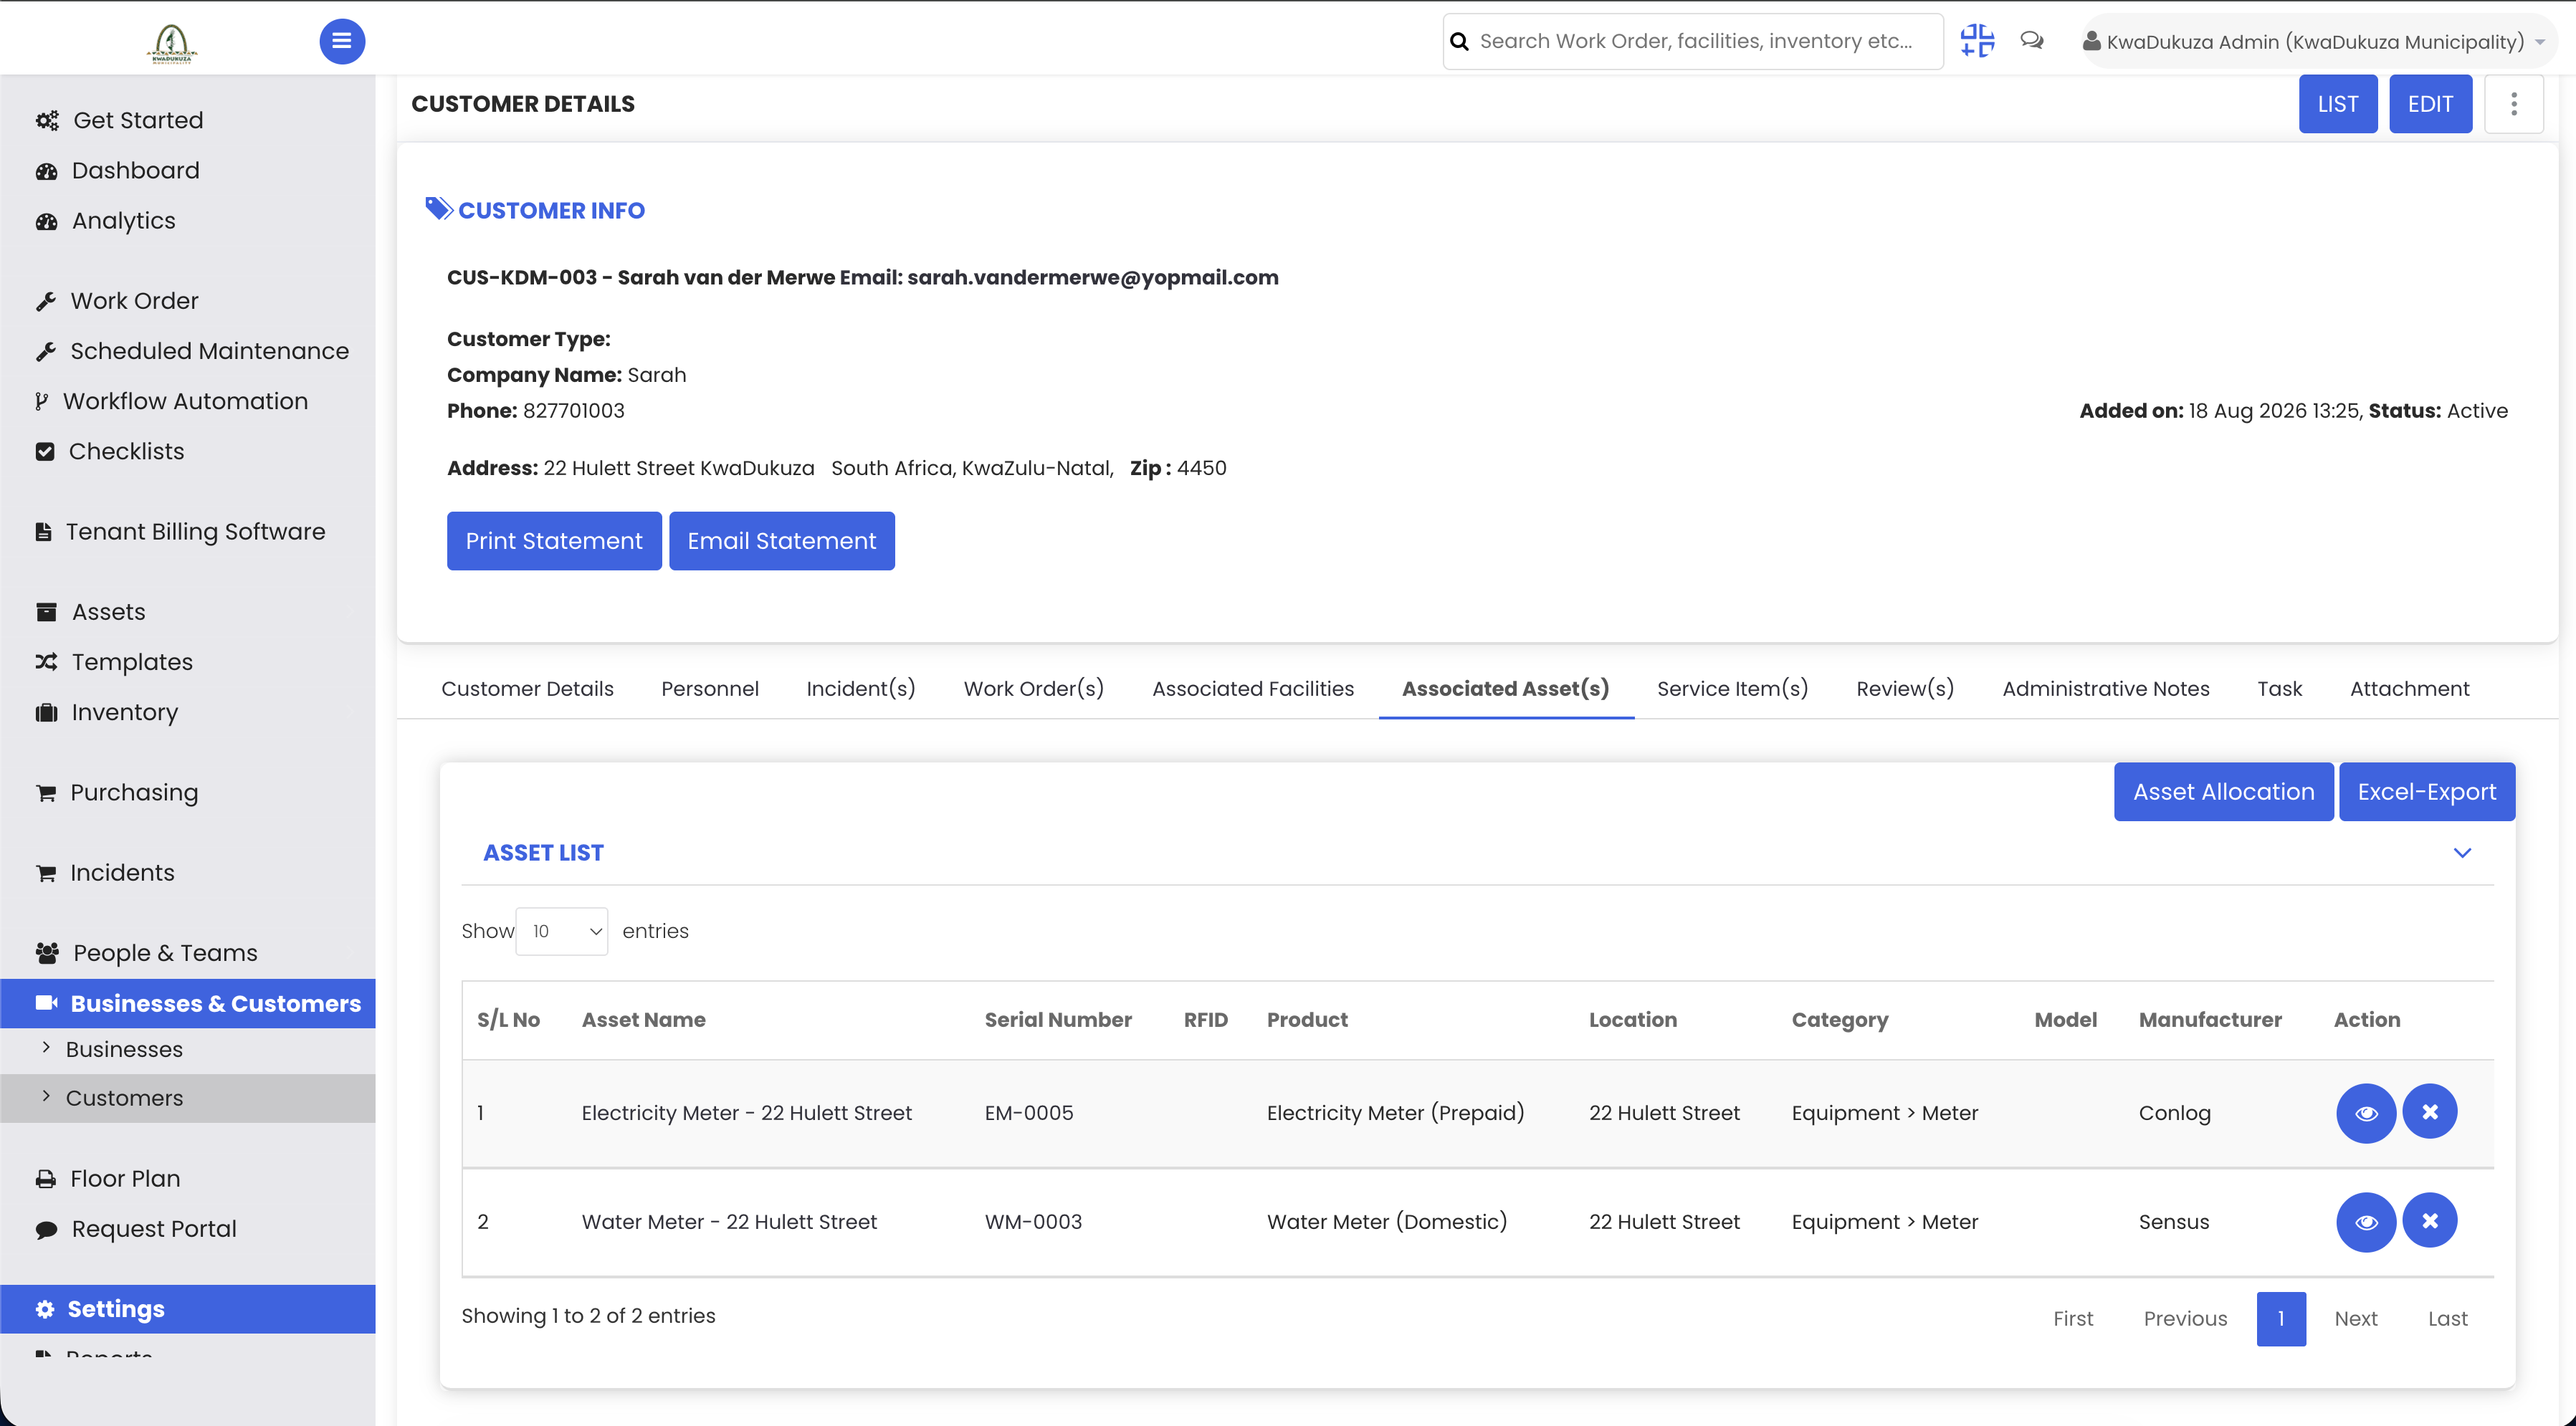
Task: Open the Attachment tab
Action: (2409, 689)
